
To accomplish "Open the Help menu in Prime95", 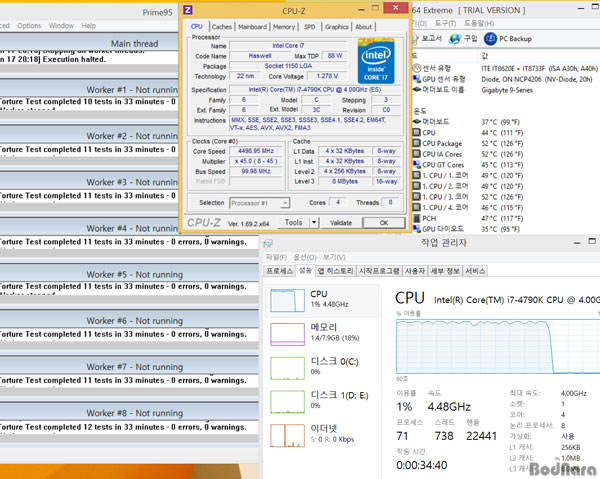I will click(88, 26).
